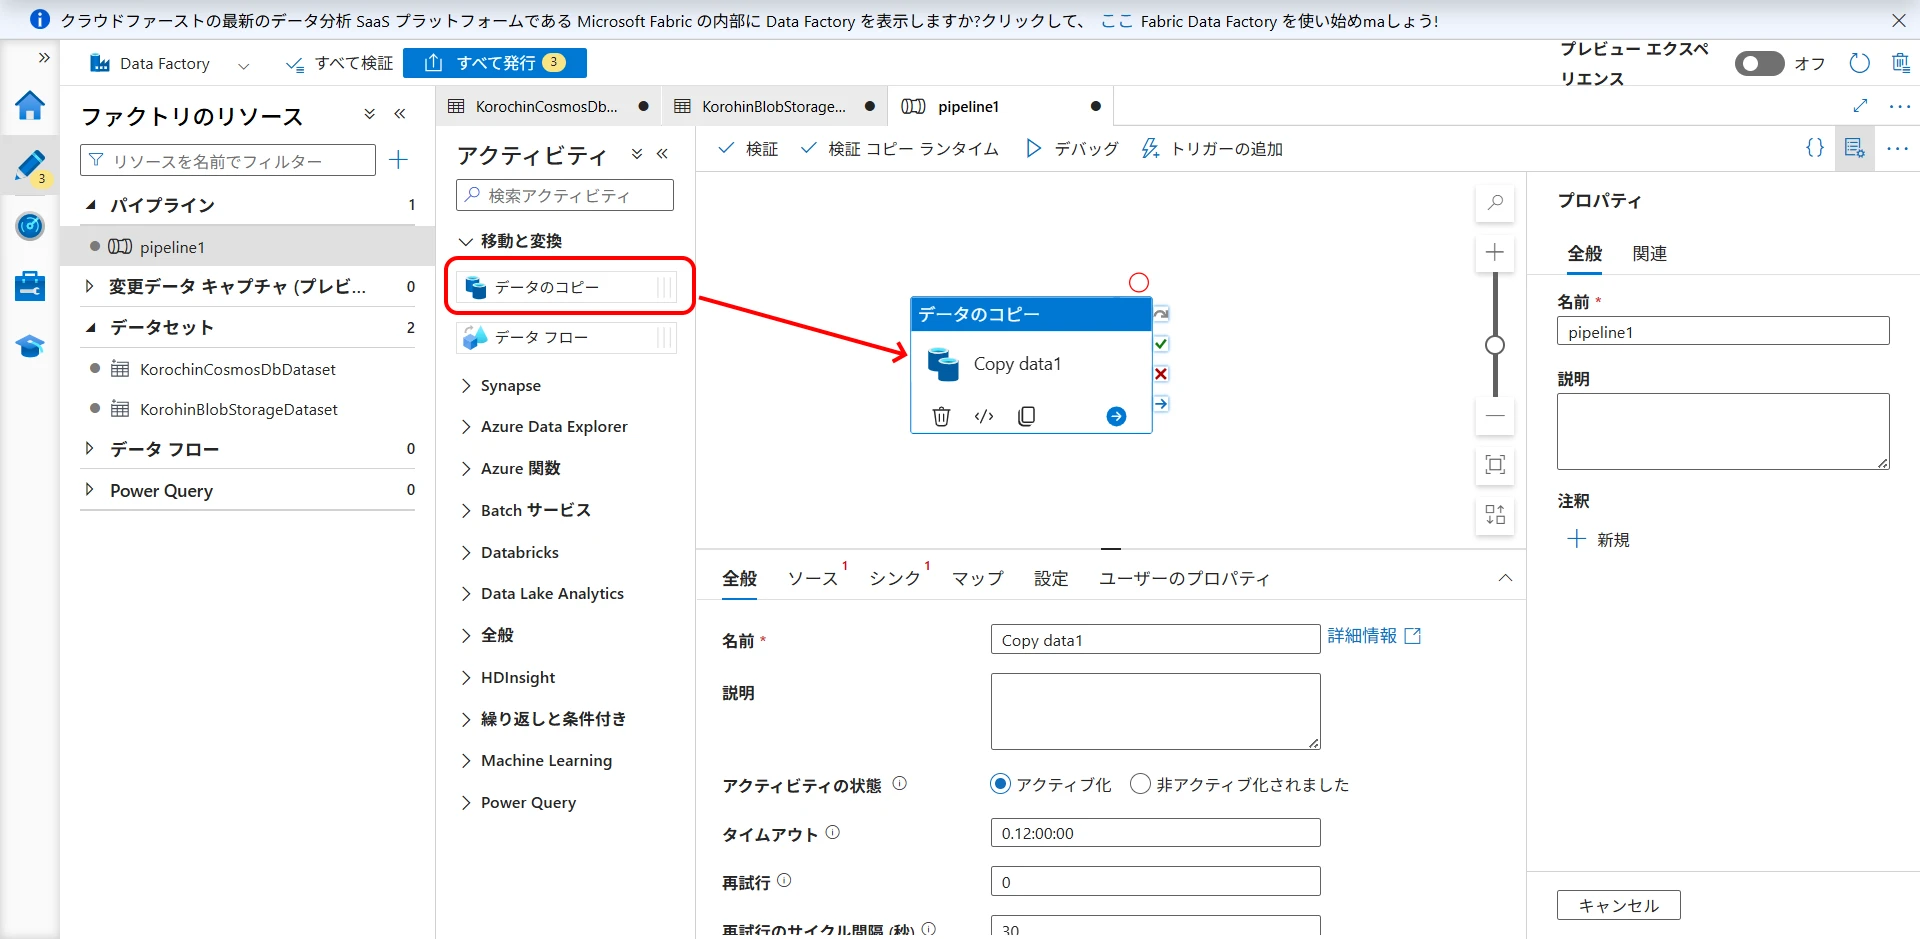Open pipeline JSON code view braces icon
This screenshot has height=939, width=1920.
click(x=1814, y=148)
